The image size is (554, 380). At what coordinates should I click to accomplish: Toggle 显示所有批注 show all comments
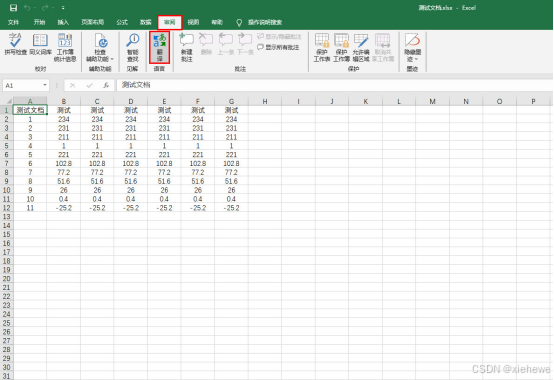[x=278, y=47]
